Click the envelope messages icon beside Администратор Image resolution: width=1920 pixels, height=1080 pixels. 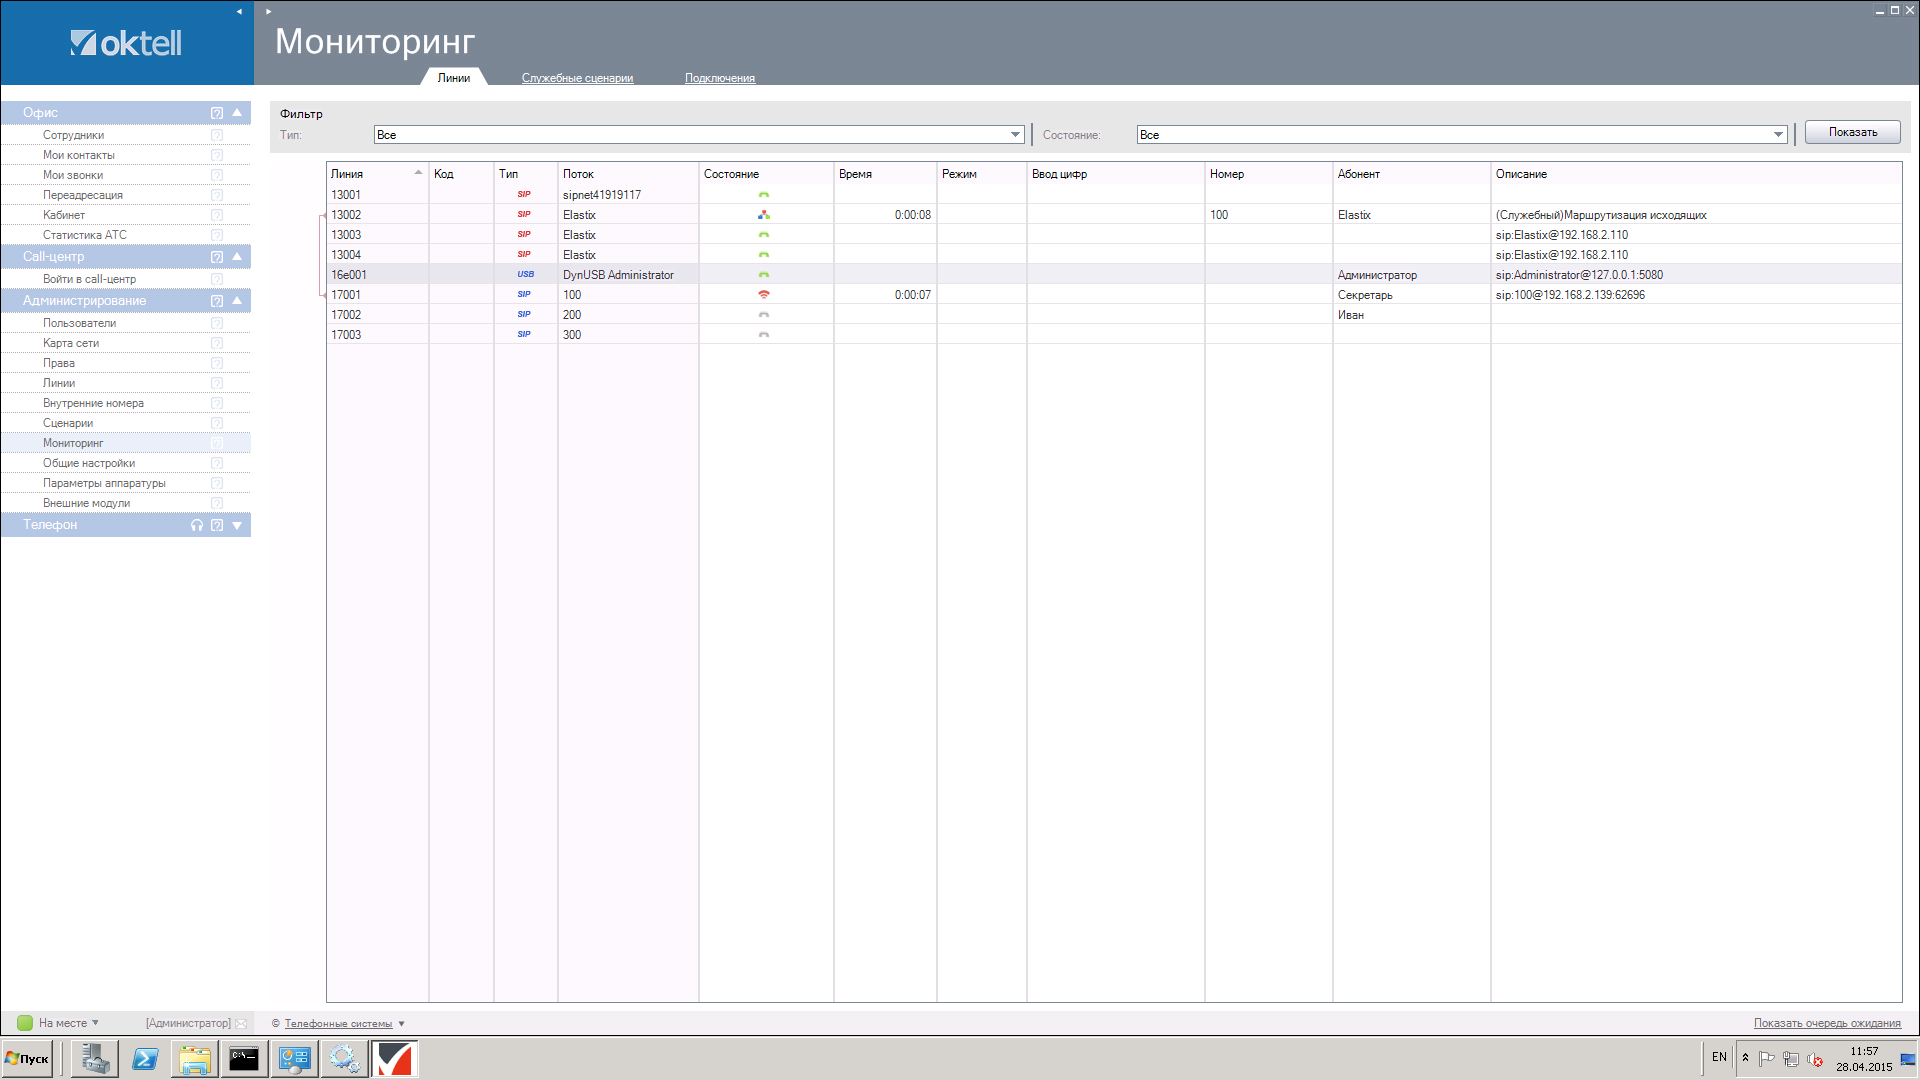click(241, 1023)
